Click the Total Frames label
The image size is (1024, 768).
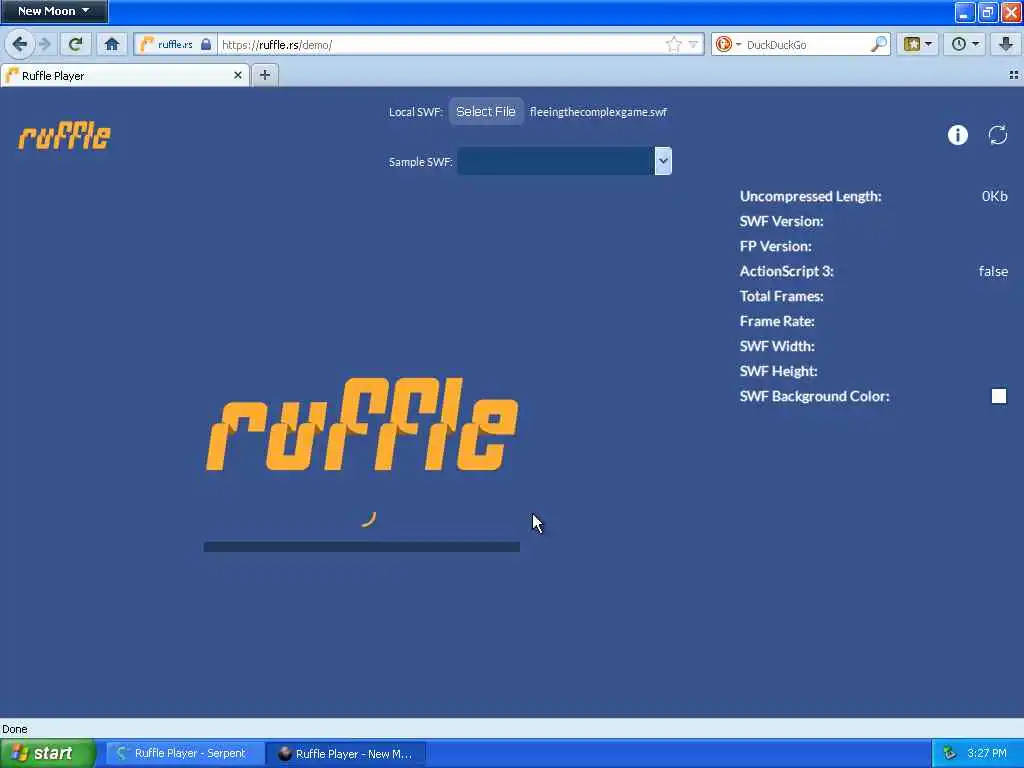point(781,296)
